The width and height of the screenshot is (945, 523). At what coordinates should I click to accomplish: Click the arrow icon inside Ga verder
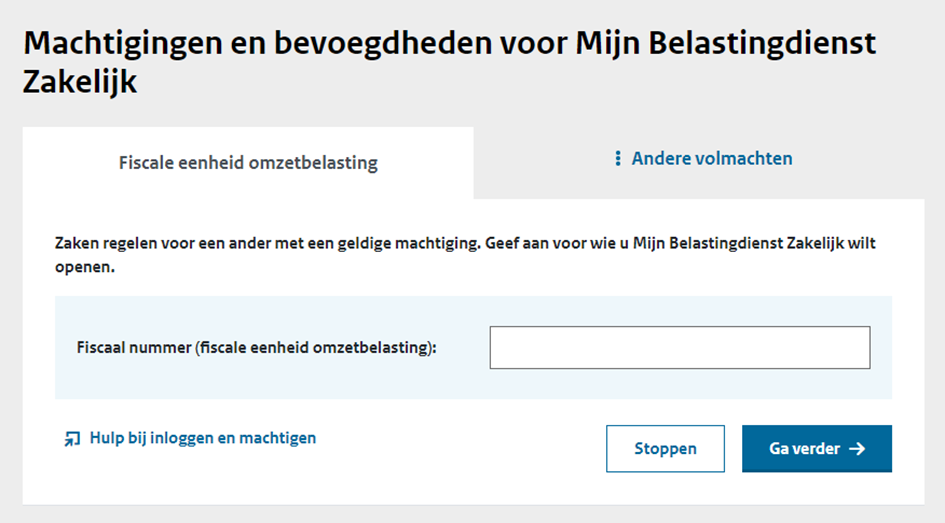pos(857,449)
